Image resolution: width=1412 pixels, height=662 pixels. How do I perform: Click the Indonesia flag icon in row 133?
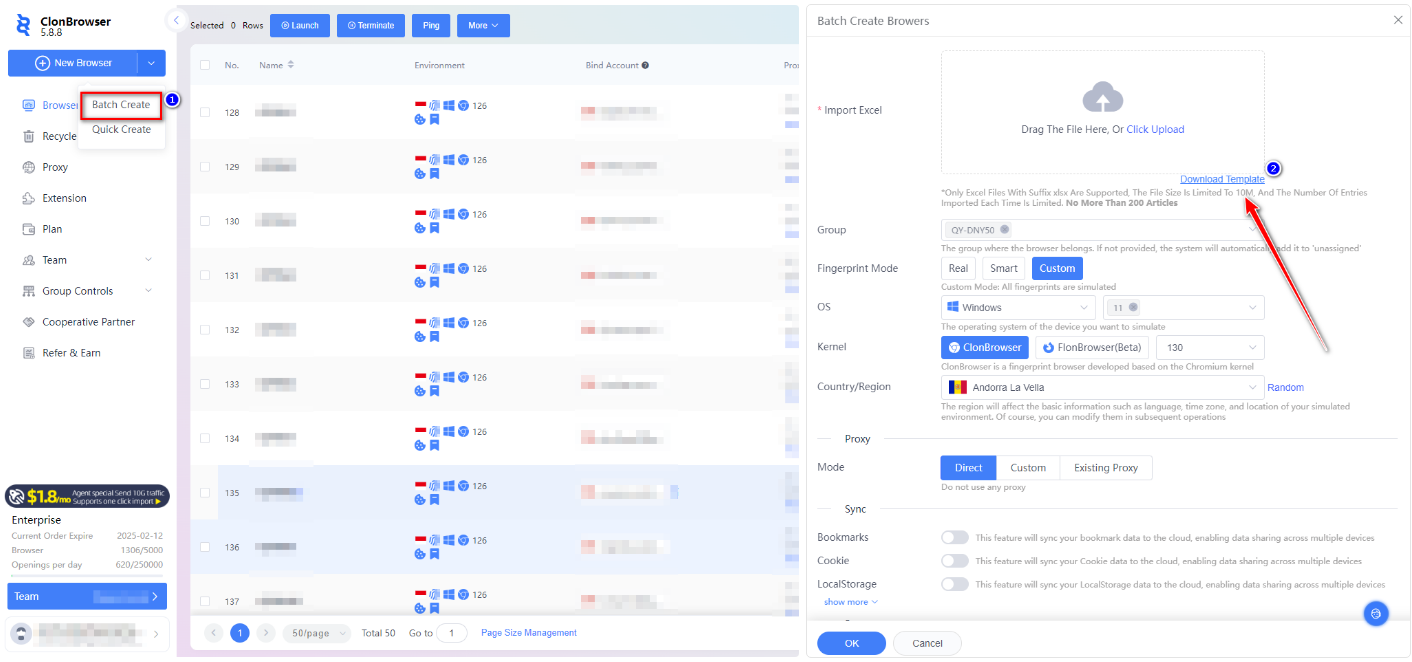tap(420, 376)
